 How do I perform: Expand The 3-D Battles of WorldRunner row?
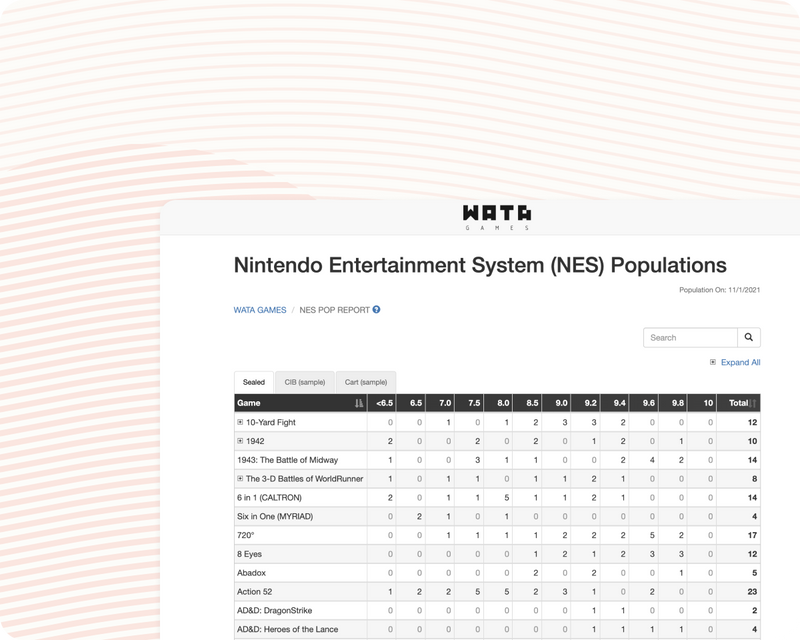pyautogui.click(x=240, y=479)
